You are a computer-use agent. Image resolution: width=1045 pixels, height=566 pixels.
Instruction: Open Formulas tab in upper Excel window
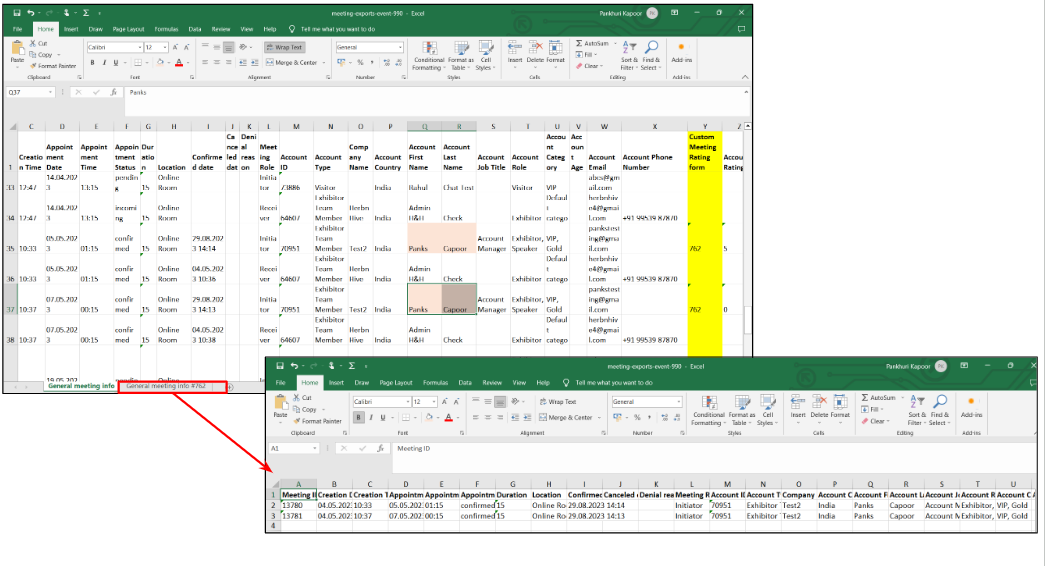pyautogui.click(x=166, y=29)
